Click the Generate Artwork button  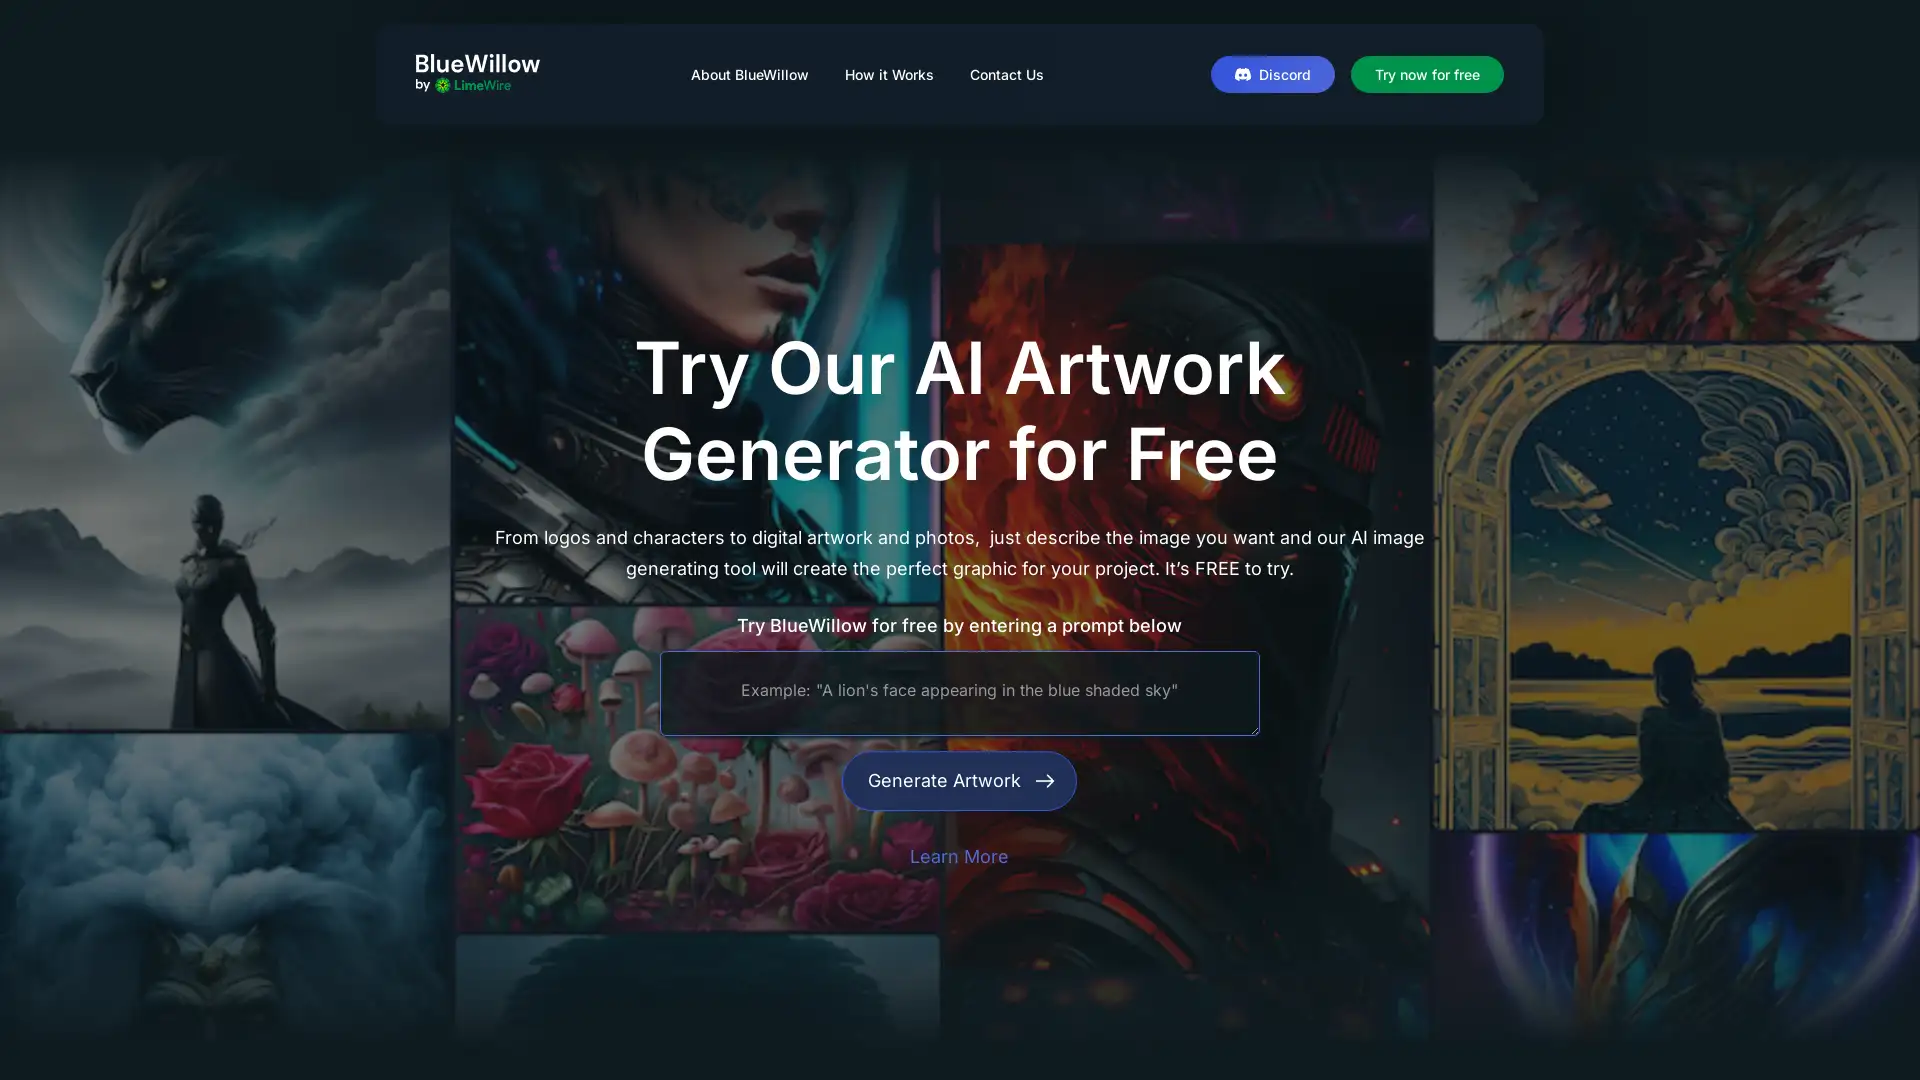[x=960, y=781]
